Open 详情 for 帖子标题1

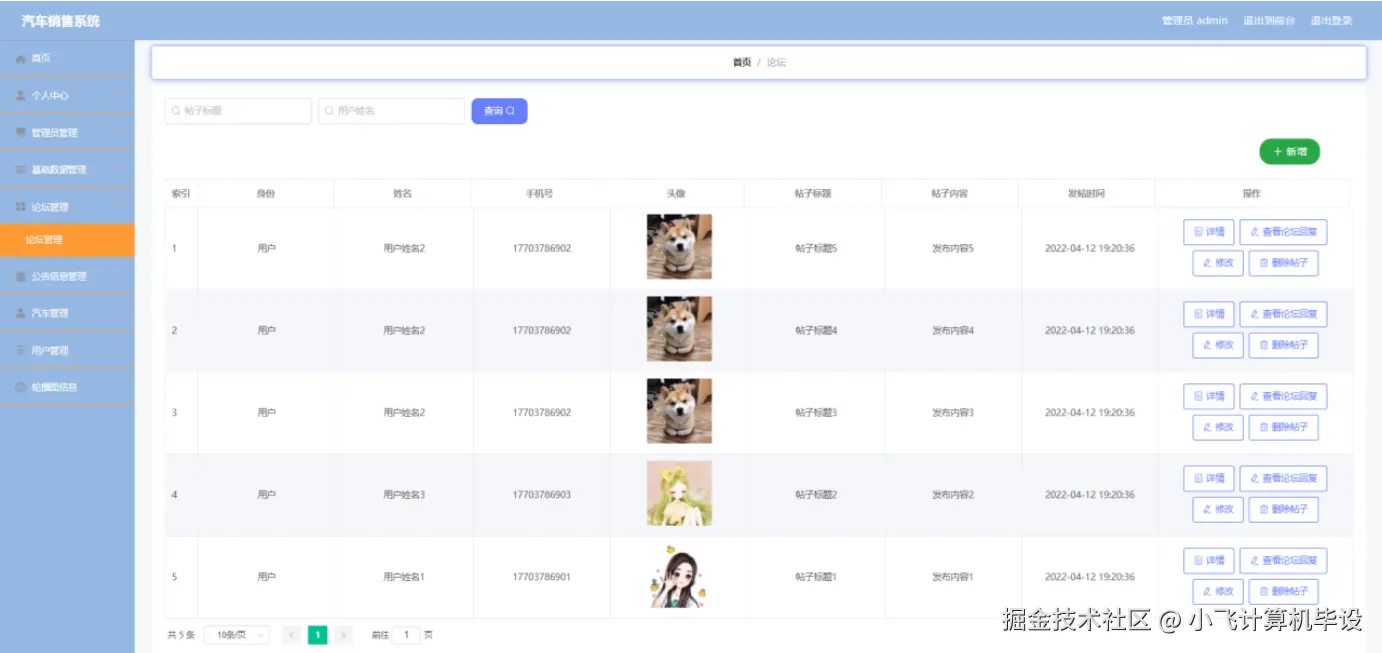pos(1209,560)
